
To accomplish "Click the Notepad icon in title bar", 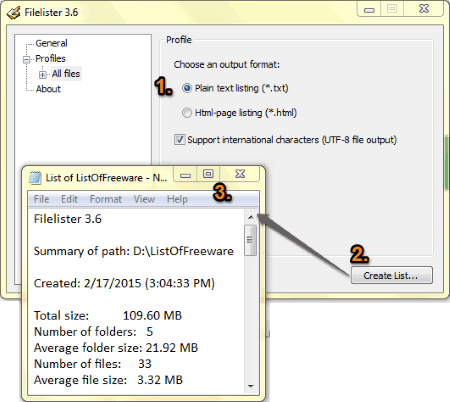I will tap(35, 178).
